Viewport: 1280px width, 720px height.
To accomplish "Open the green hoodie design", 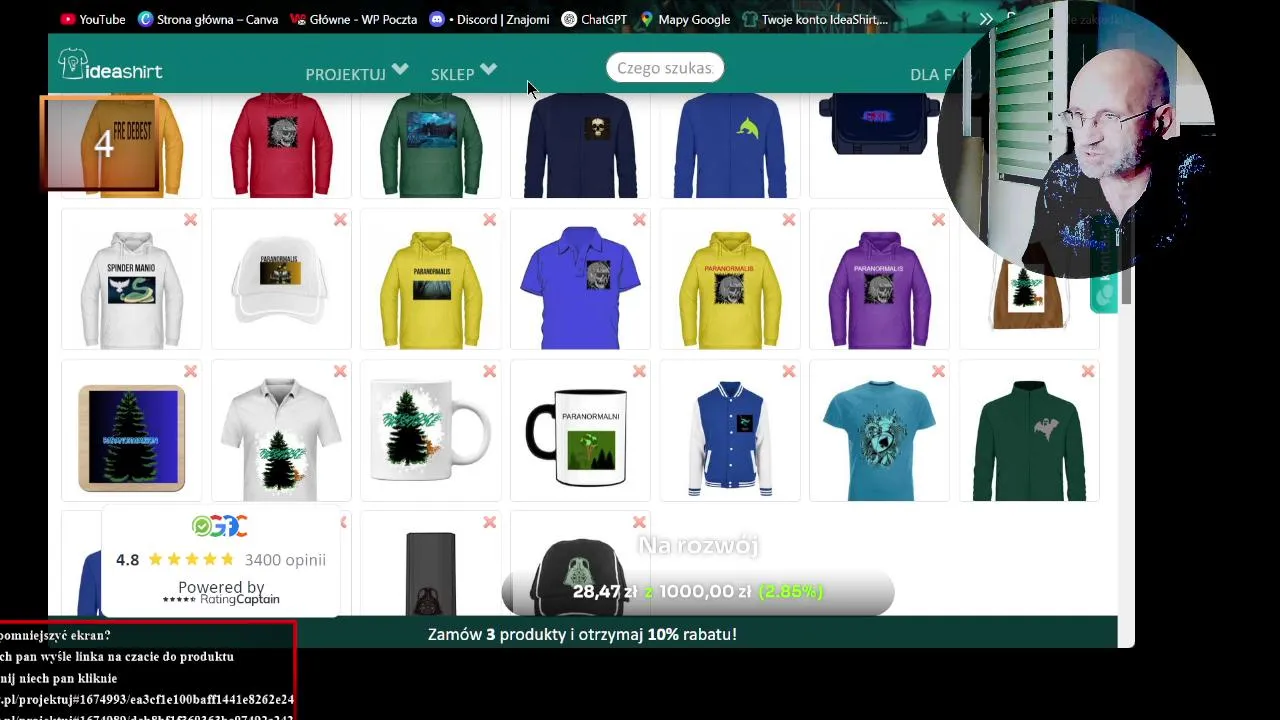I will coord(430,146).
